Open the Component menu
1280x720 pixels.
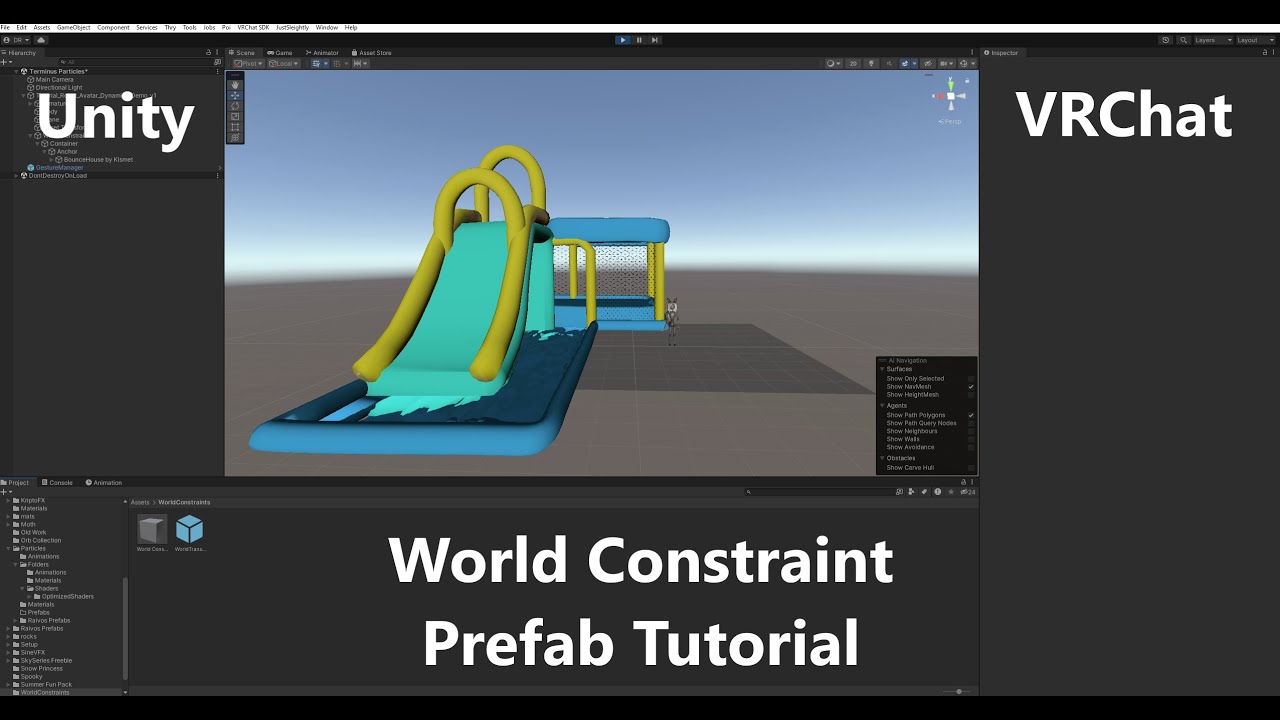click(x=113, y=27)
